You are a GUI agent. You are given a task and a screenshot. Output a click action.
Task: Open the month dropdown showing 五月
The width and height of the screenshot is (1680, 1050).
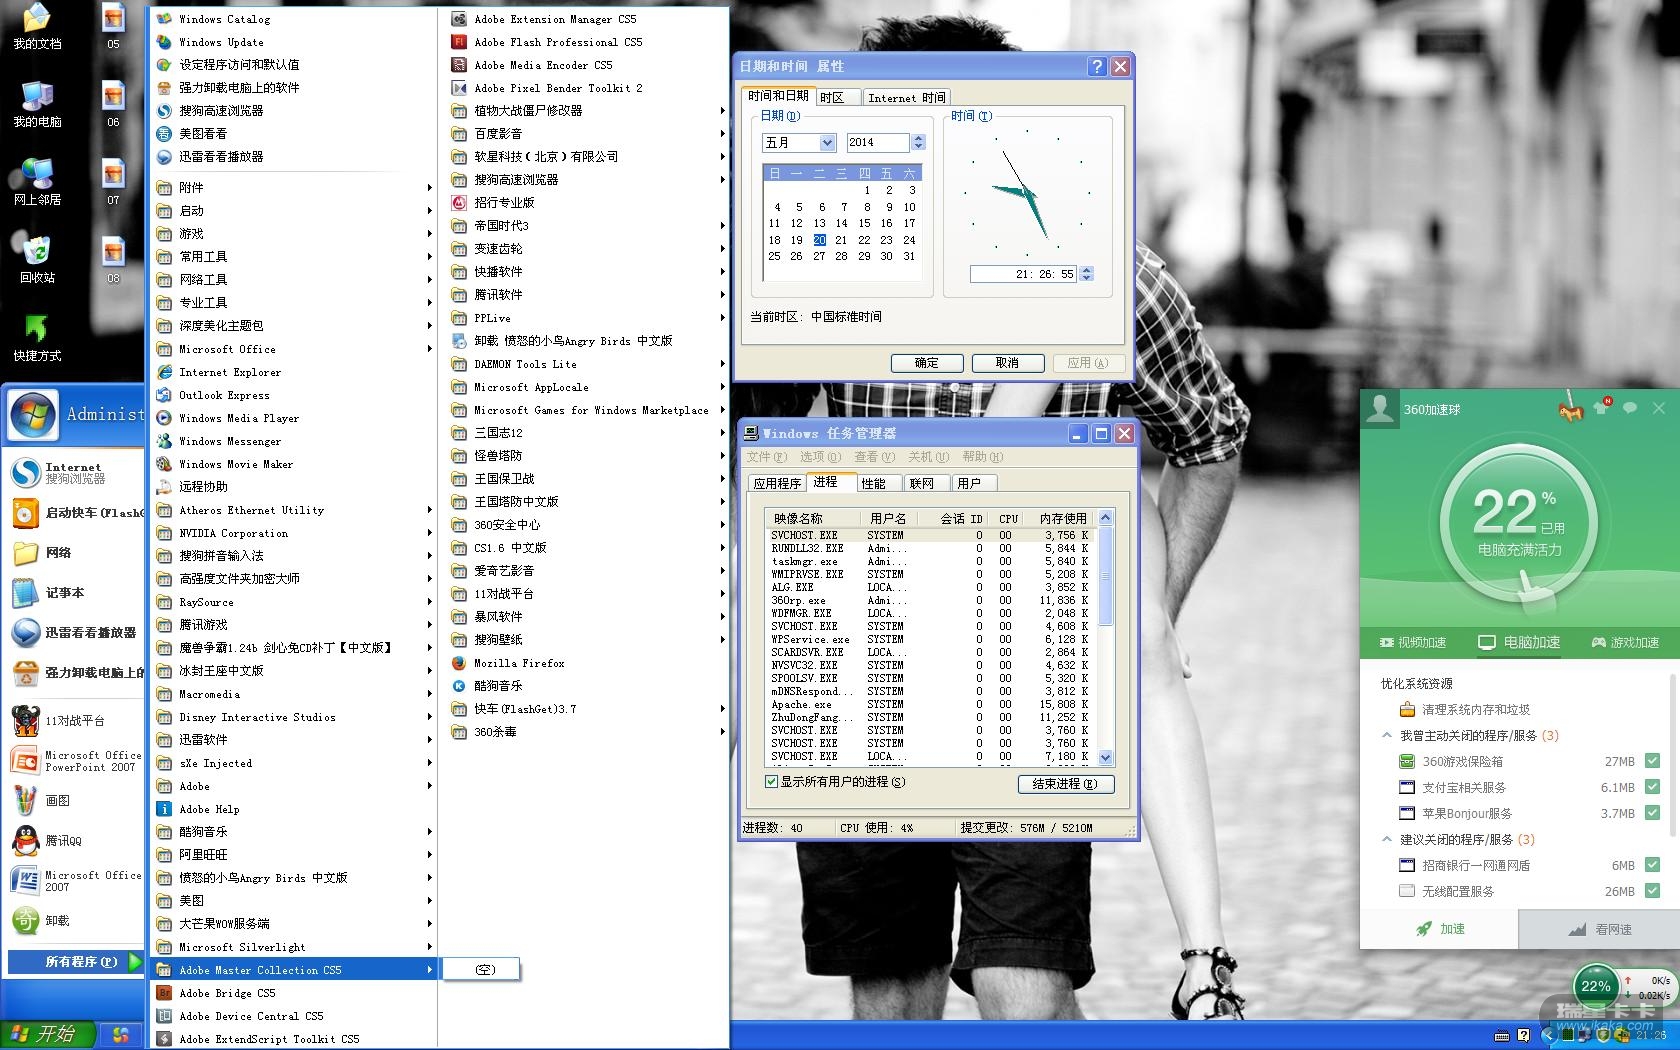click(x=827, y=143)
